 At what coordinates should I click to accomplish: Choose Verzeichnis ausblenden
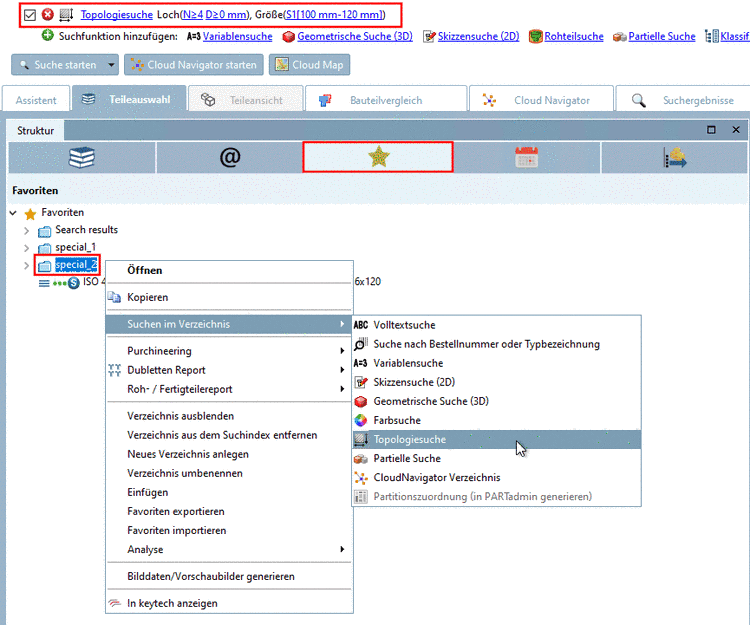tap(229, 416)
